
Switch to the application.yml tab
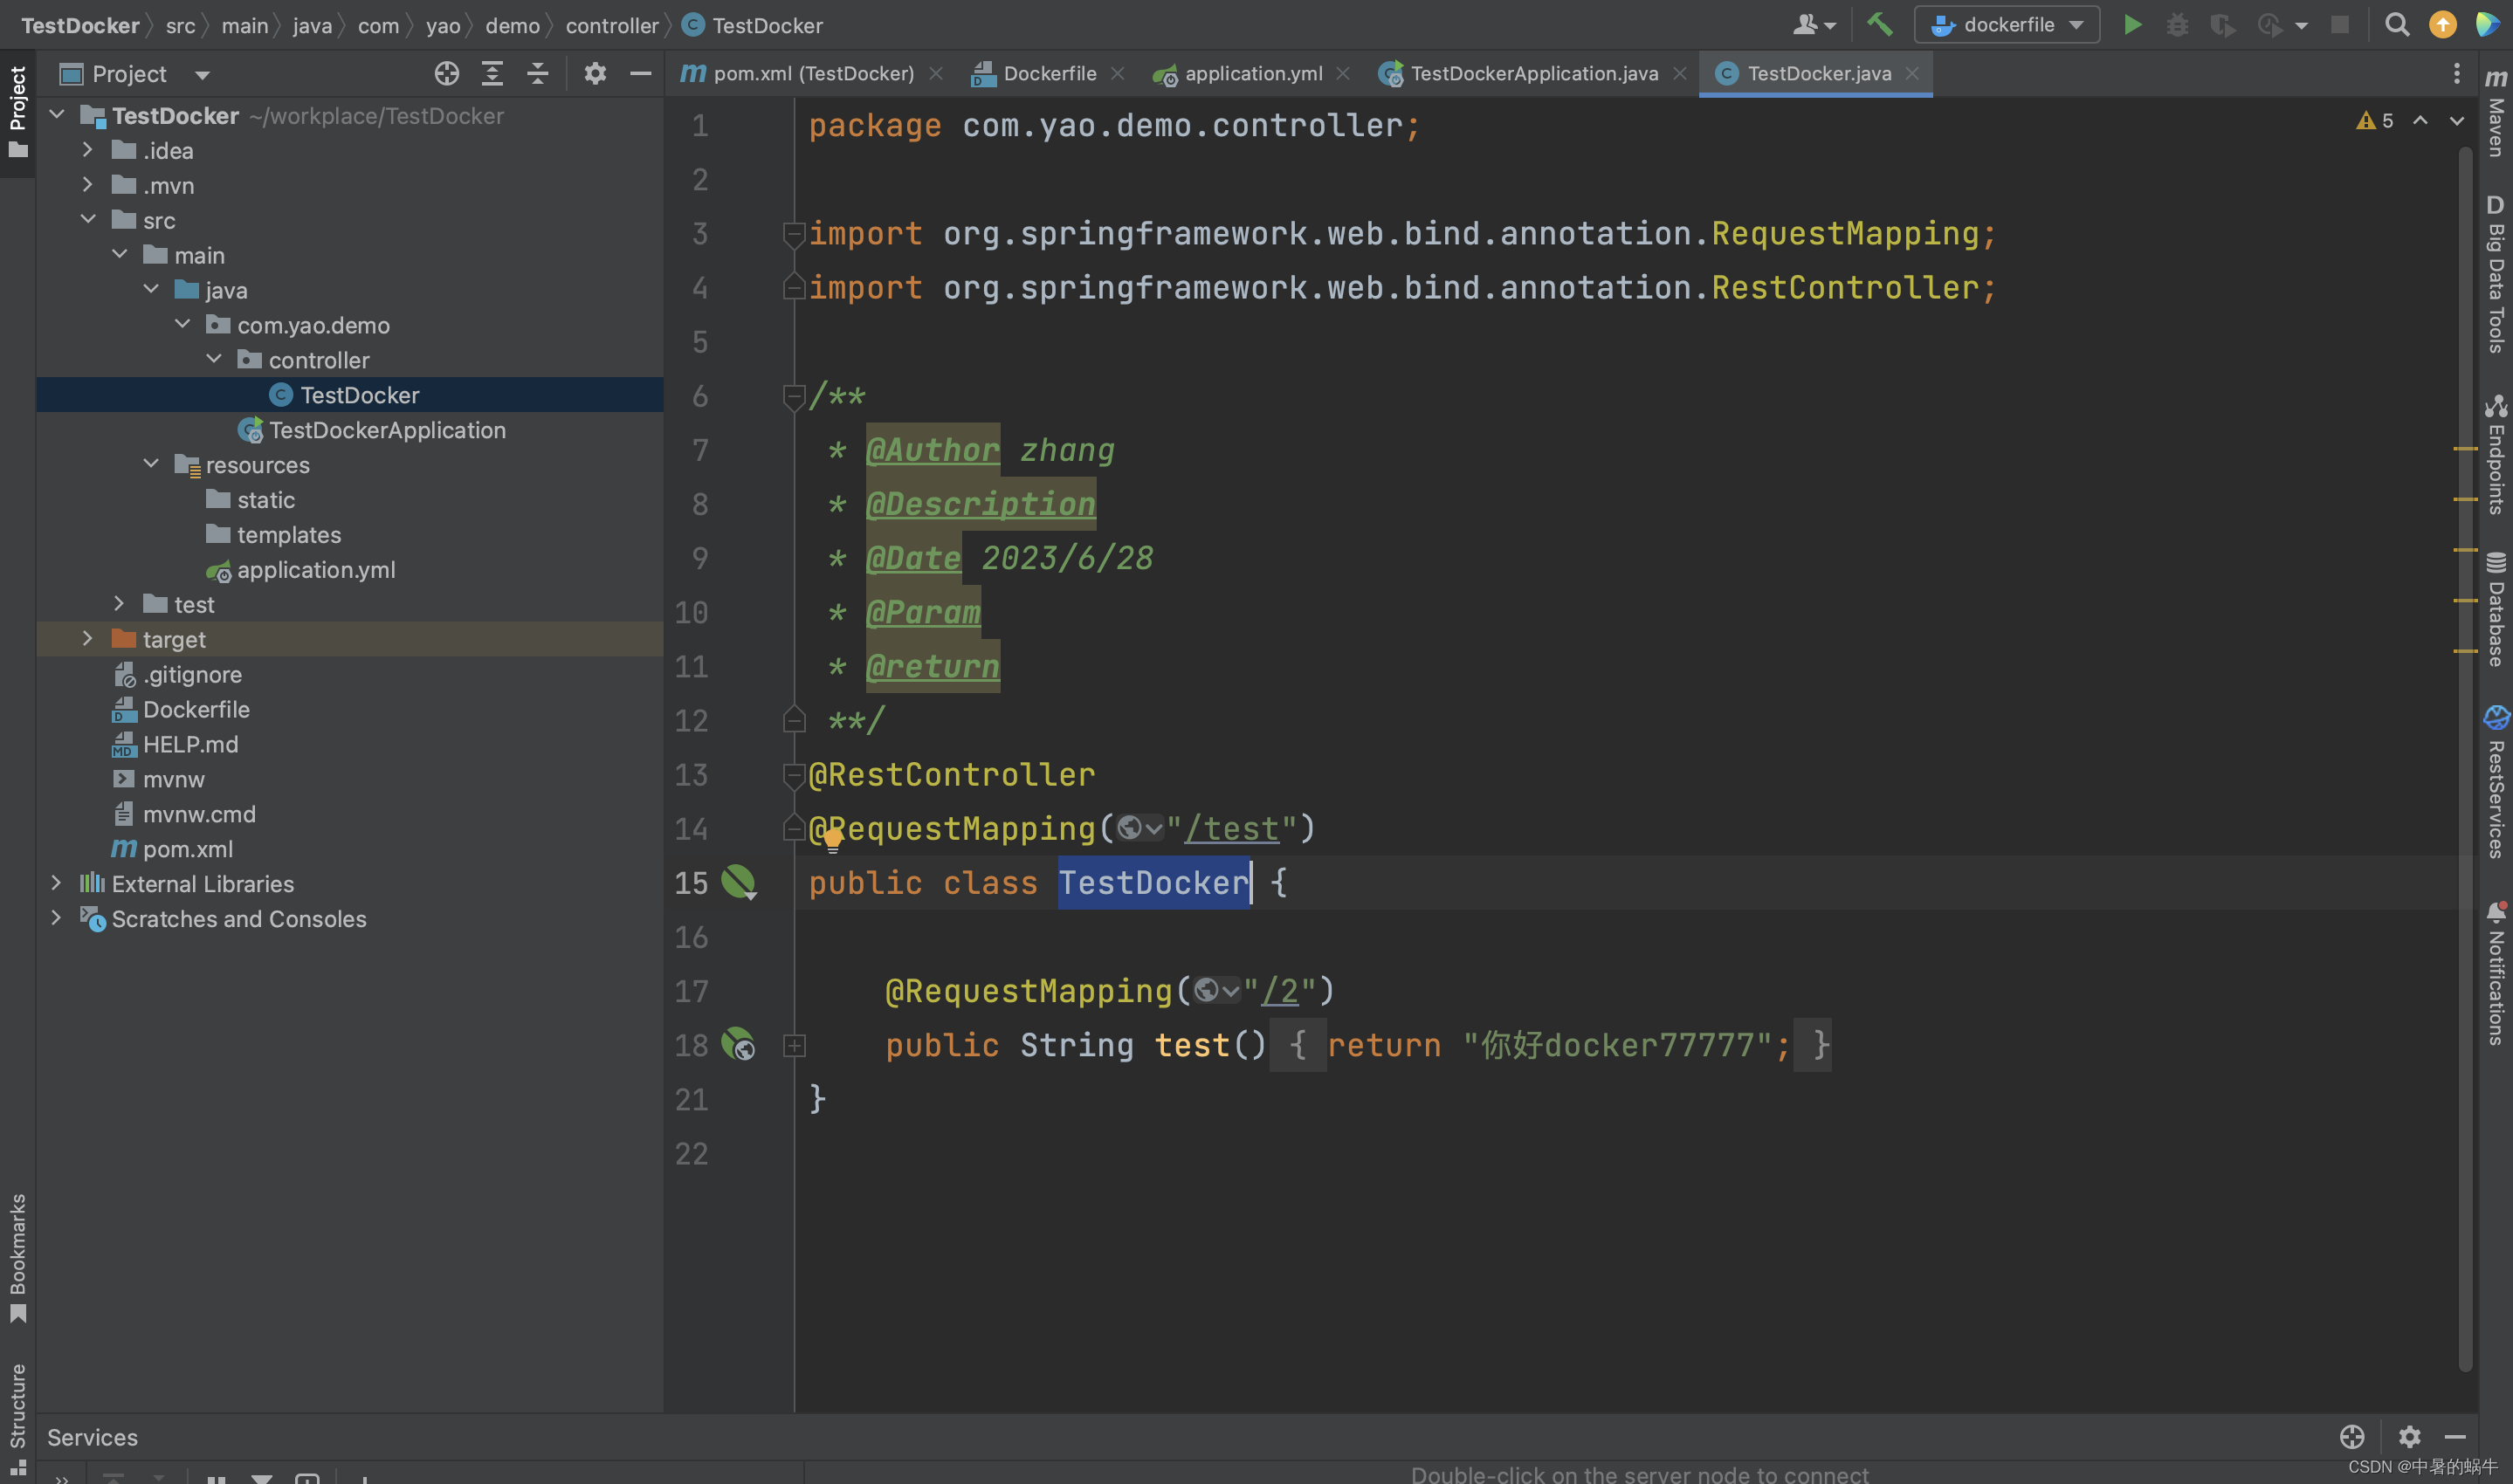1252,72
